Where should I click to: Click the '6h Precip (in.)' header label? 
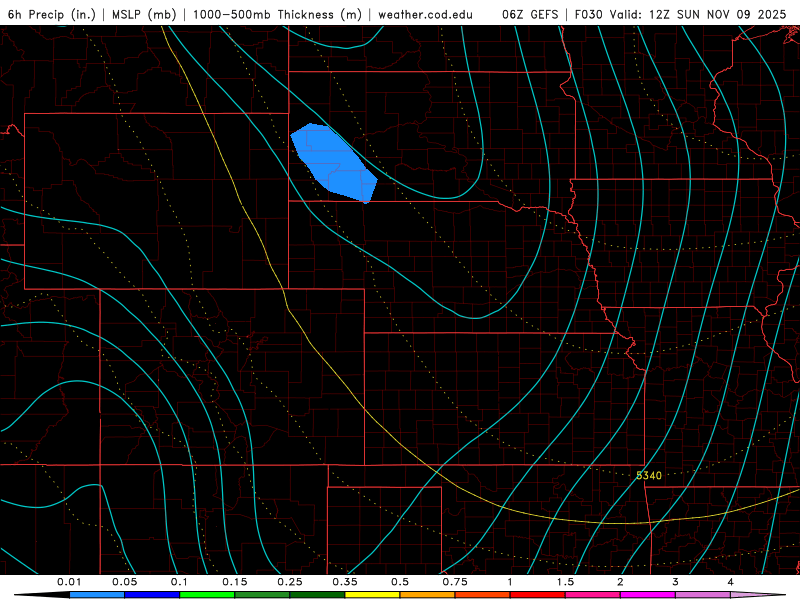point(52,14)
